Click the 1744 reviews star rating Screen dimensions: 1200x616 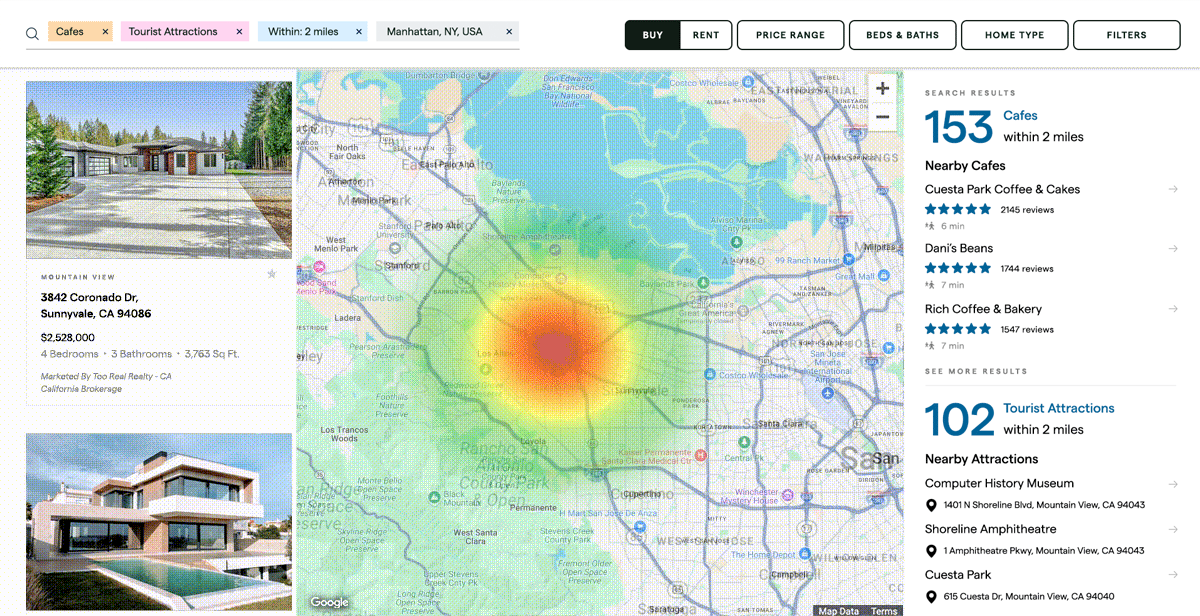[x=958, y=268]
